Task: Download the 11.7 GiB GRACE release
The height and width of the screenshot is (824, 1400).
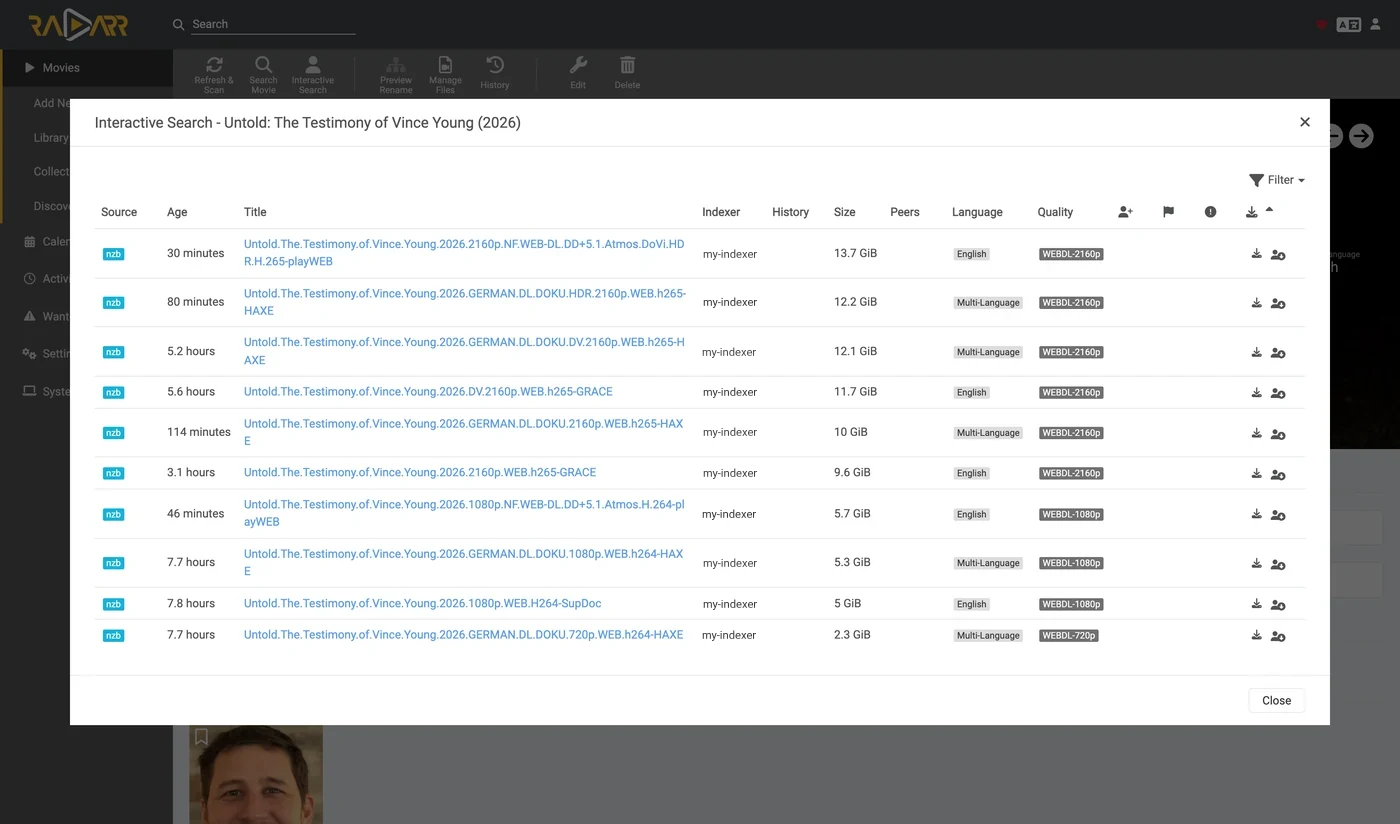Action: (1256, 393)
